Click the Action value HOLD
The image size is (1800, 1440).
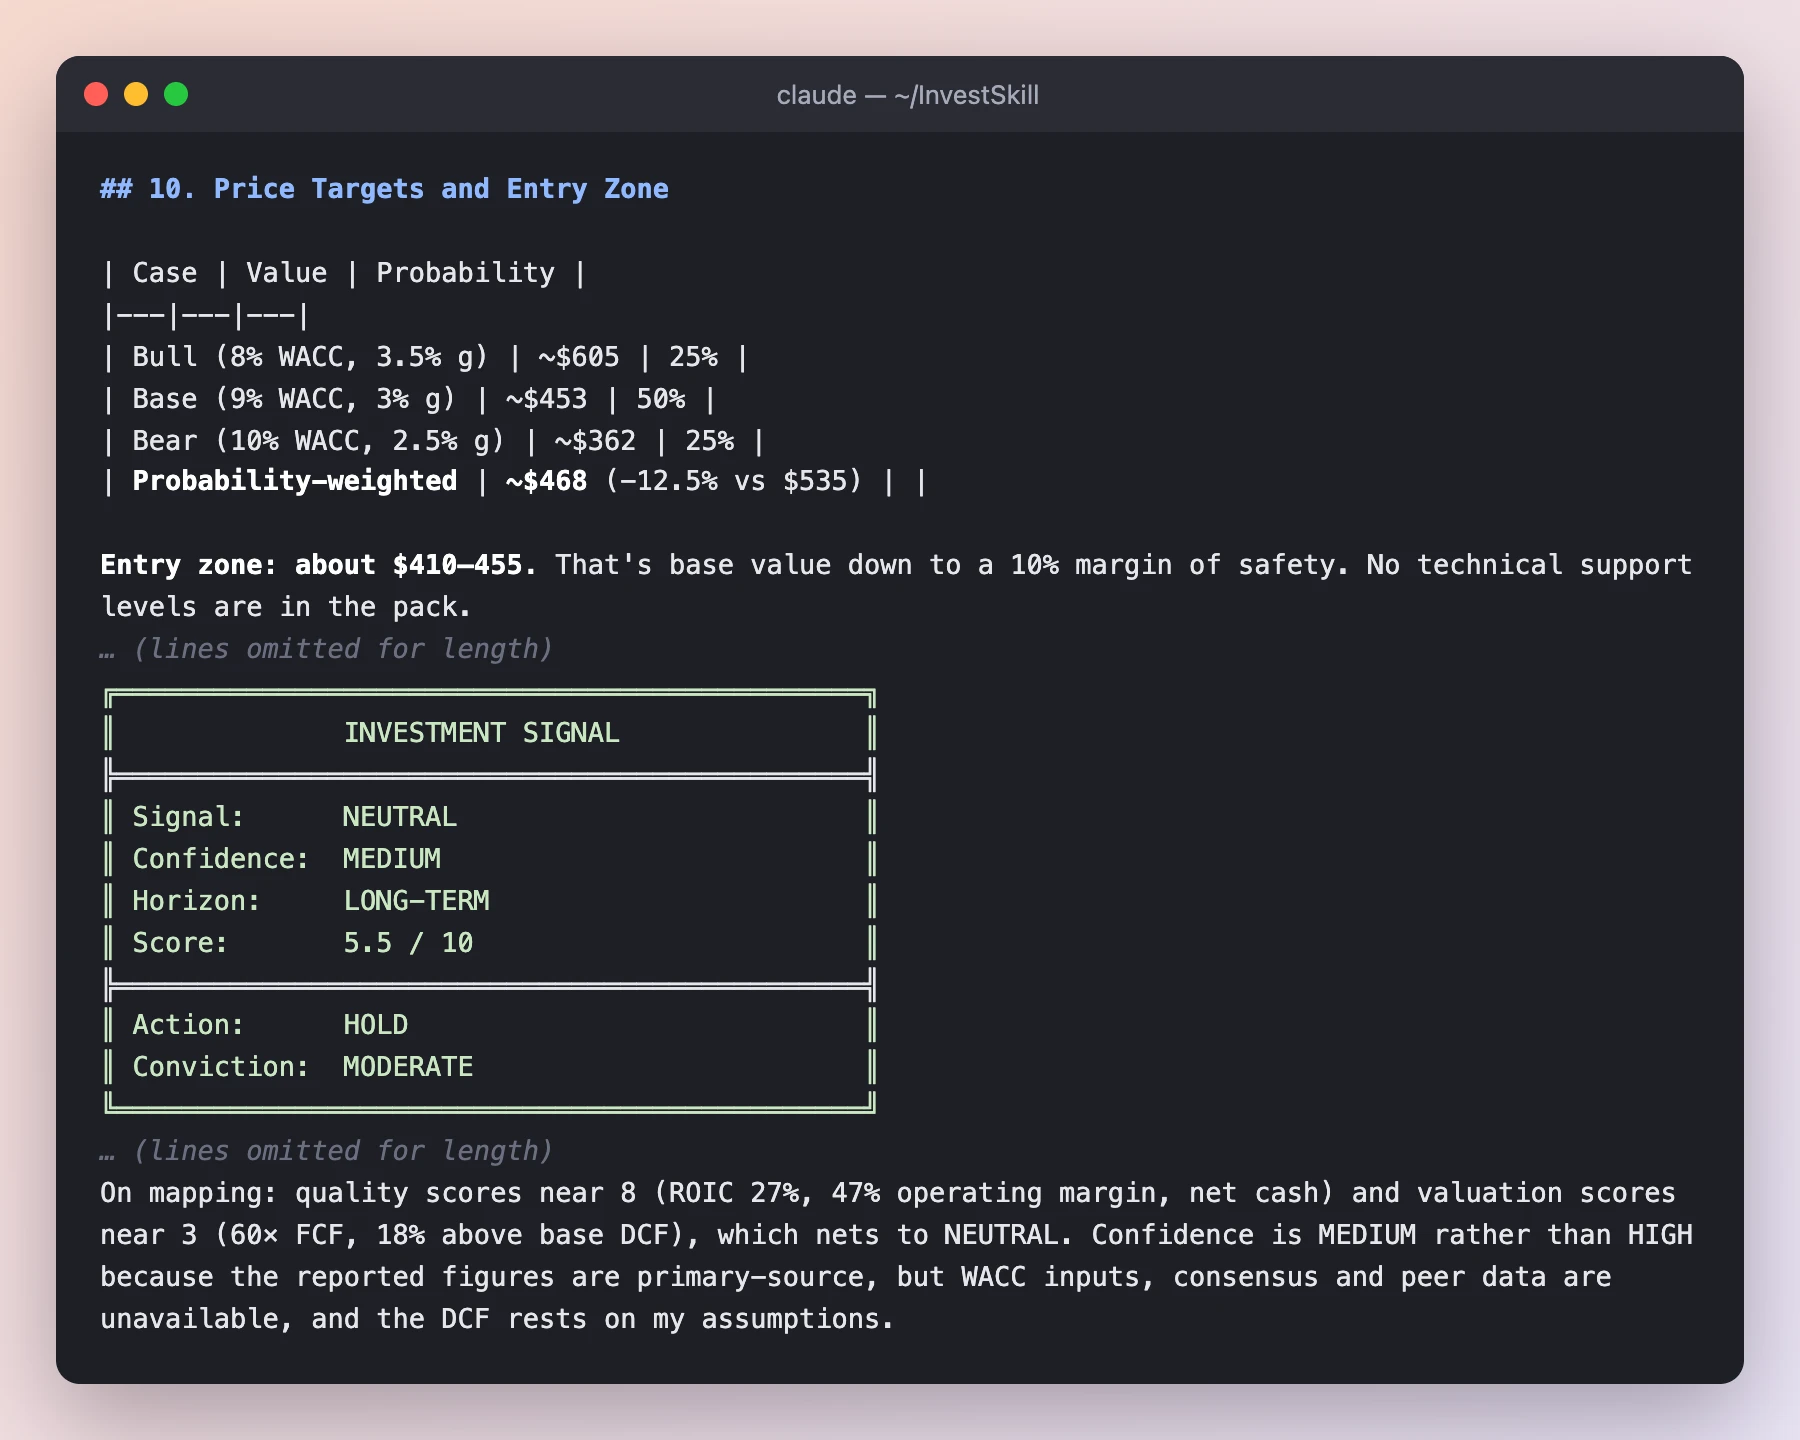point(376,1025)
